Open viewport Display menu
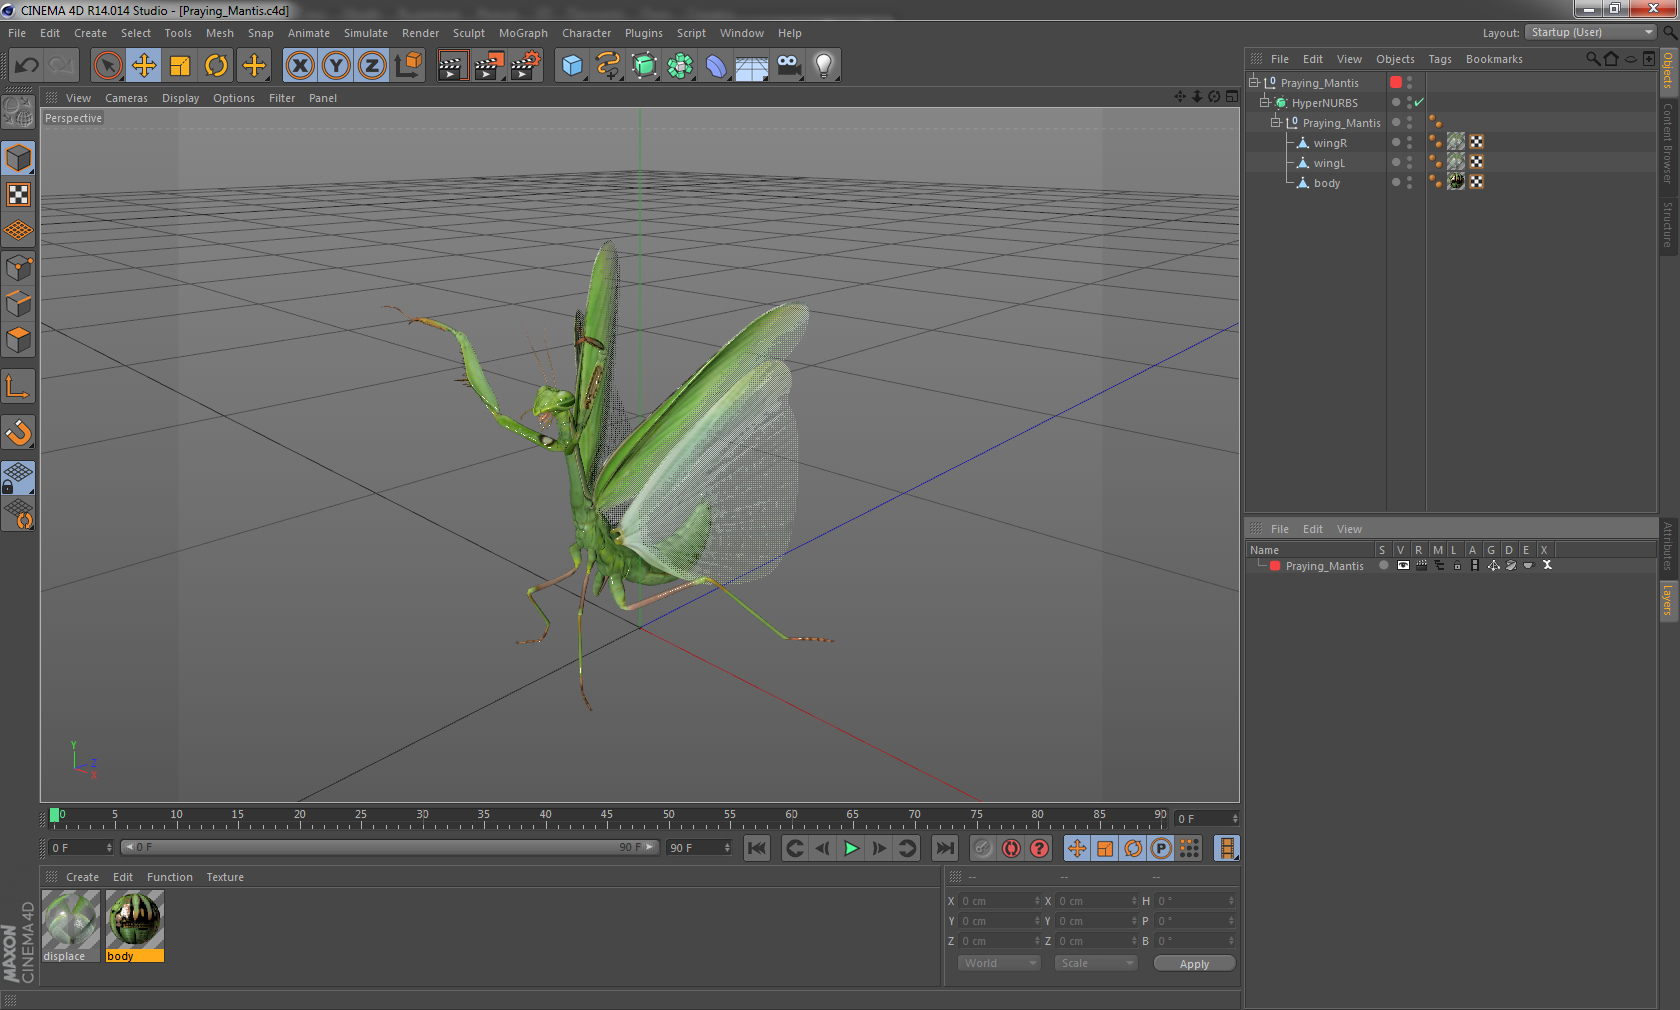This screenshot has width=1680, height=1010. 180,98
